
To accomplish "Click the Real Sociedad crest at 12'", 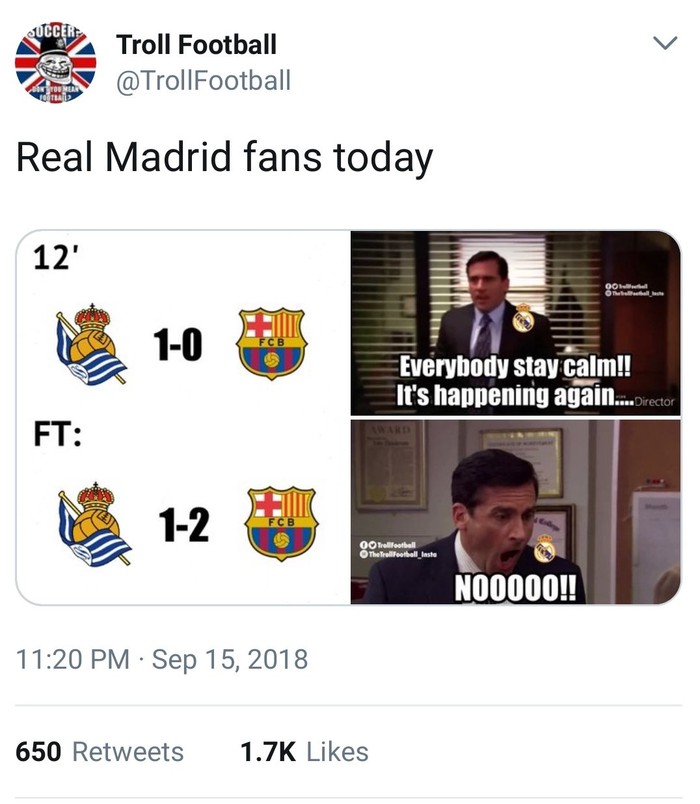I will [x=90, y=343].
